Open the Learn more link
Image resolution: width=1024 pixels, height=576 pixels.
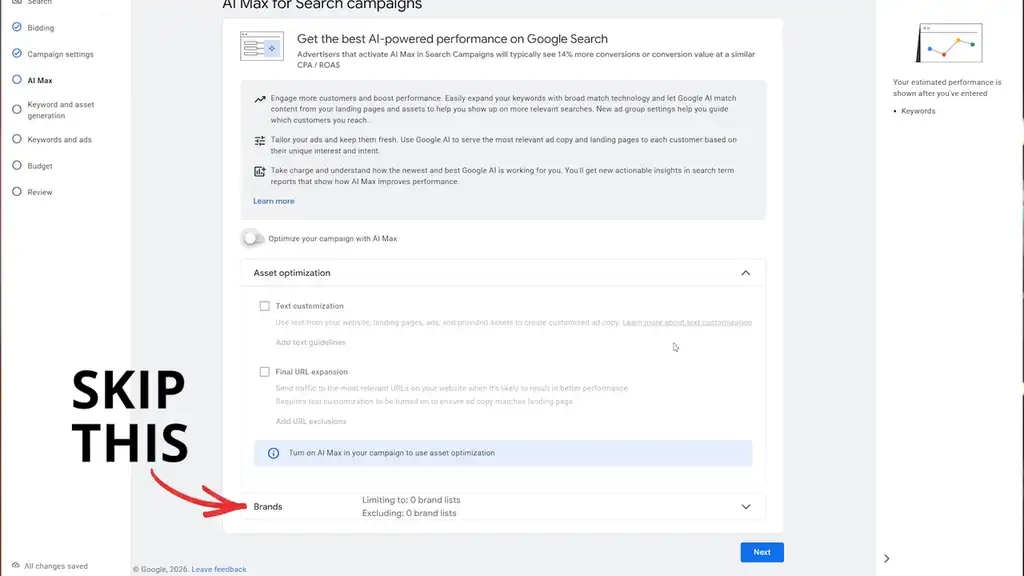[x=274, y=201]
